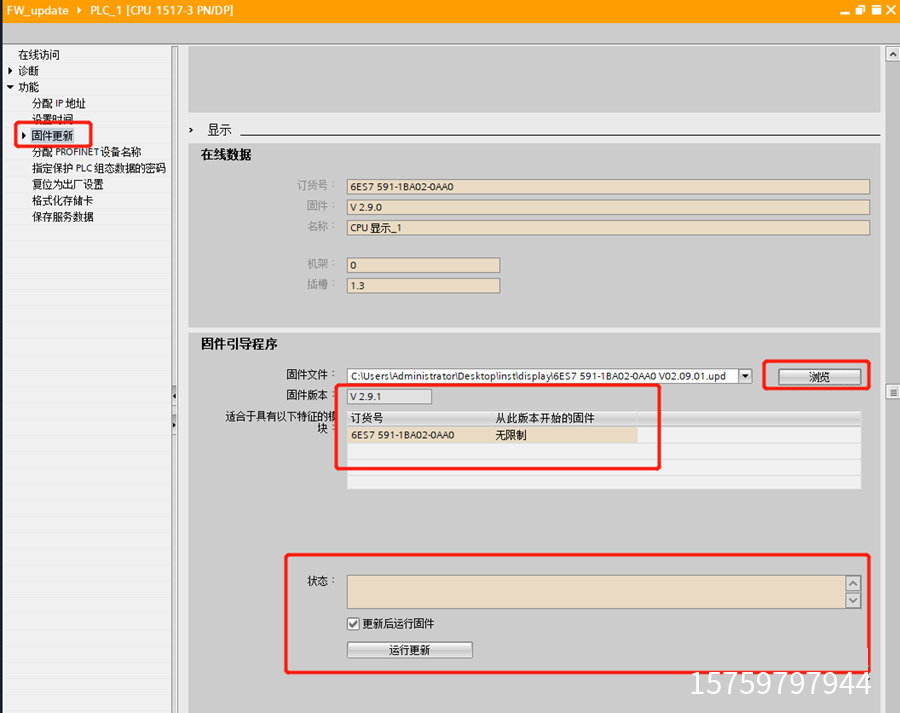The image size is (900, 713).
Task: Select 分配 IP 地址 in the tree
Action: (x=58, y=103)
